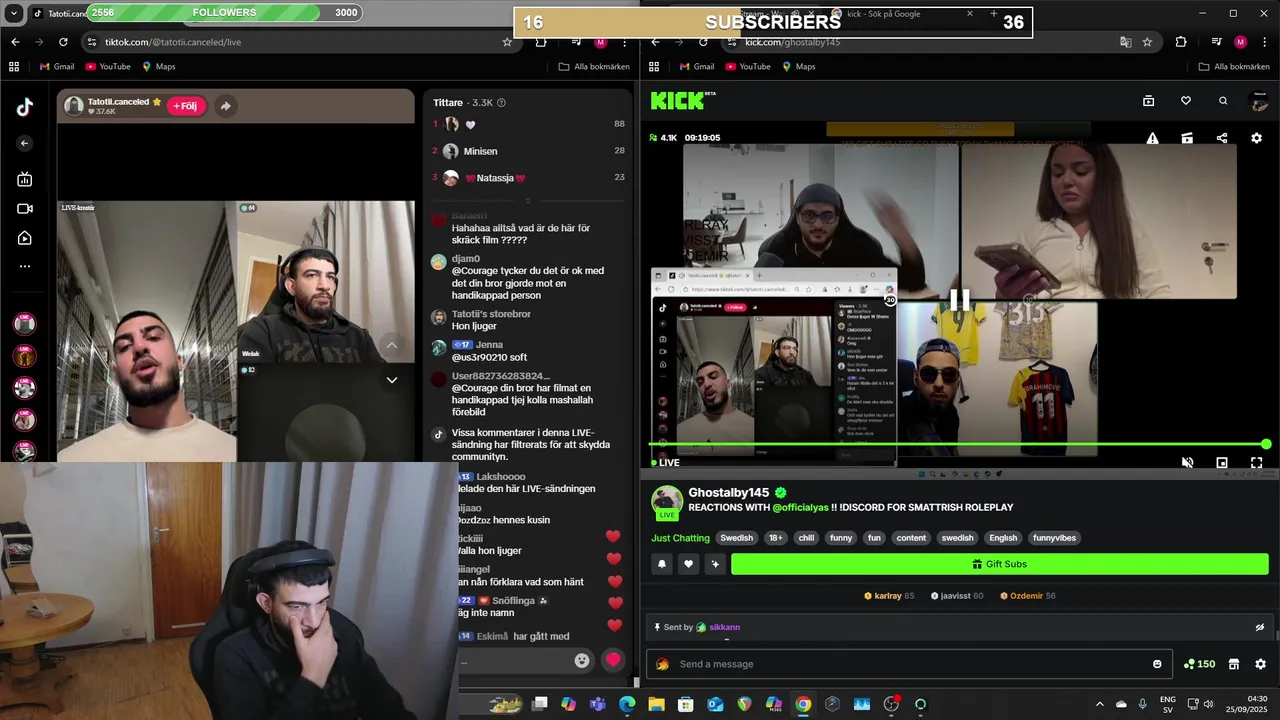The width and height of the screenshot is (1280, 720).
Task: Open the Kick header clips icon
Action: click(x=1148, y=101)
